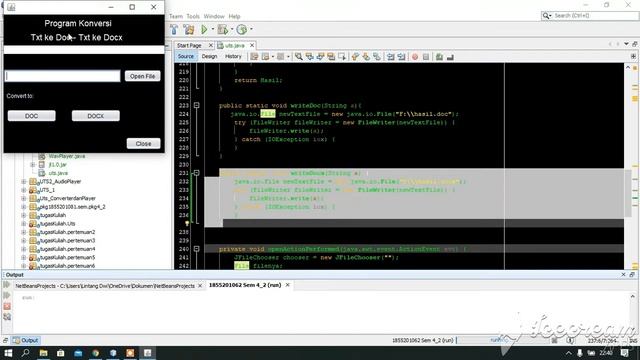Click the Shift Line Right icon
Image resolution: width=640 pixels, height=360 pixels.
tap(401, 57)
